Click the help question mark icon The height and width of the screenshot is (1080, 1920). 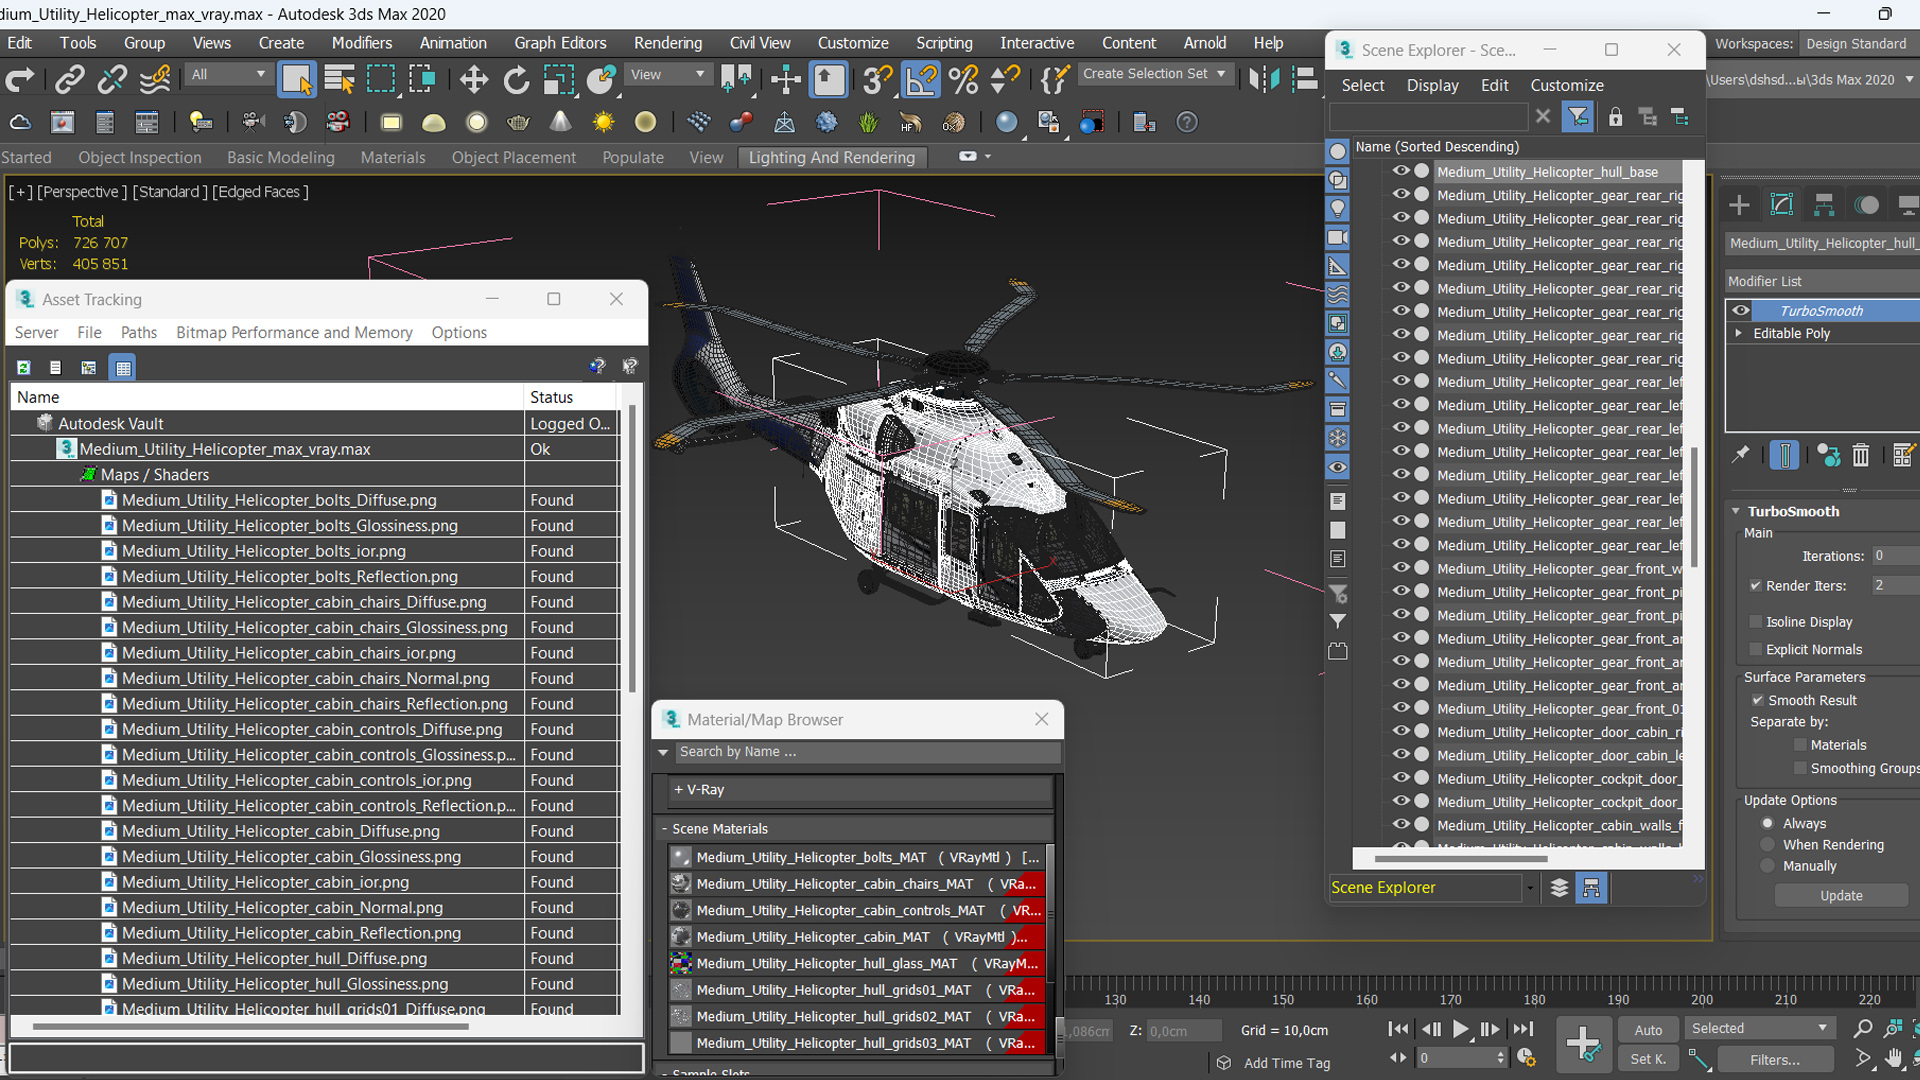1187,122
